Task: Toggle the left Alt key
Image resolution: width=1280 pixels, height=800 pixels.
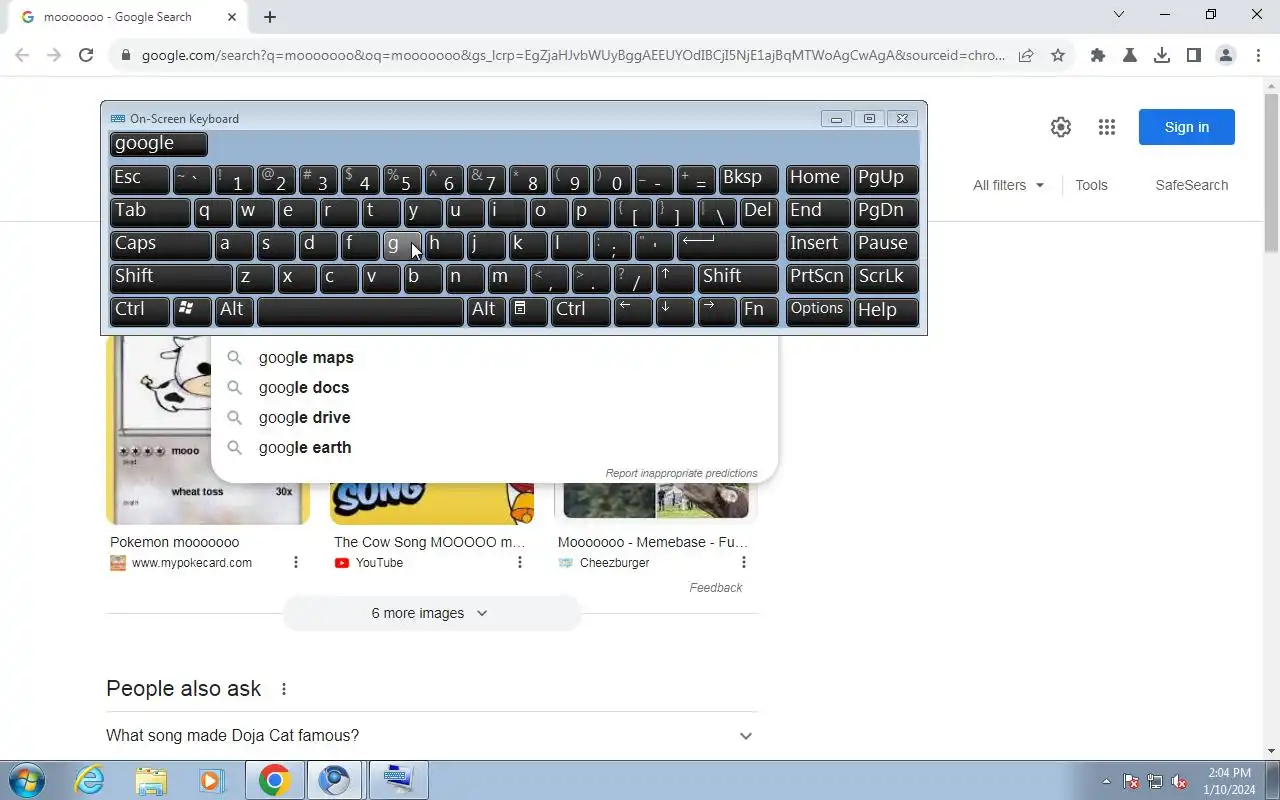Action: [234, 311]
